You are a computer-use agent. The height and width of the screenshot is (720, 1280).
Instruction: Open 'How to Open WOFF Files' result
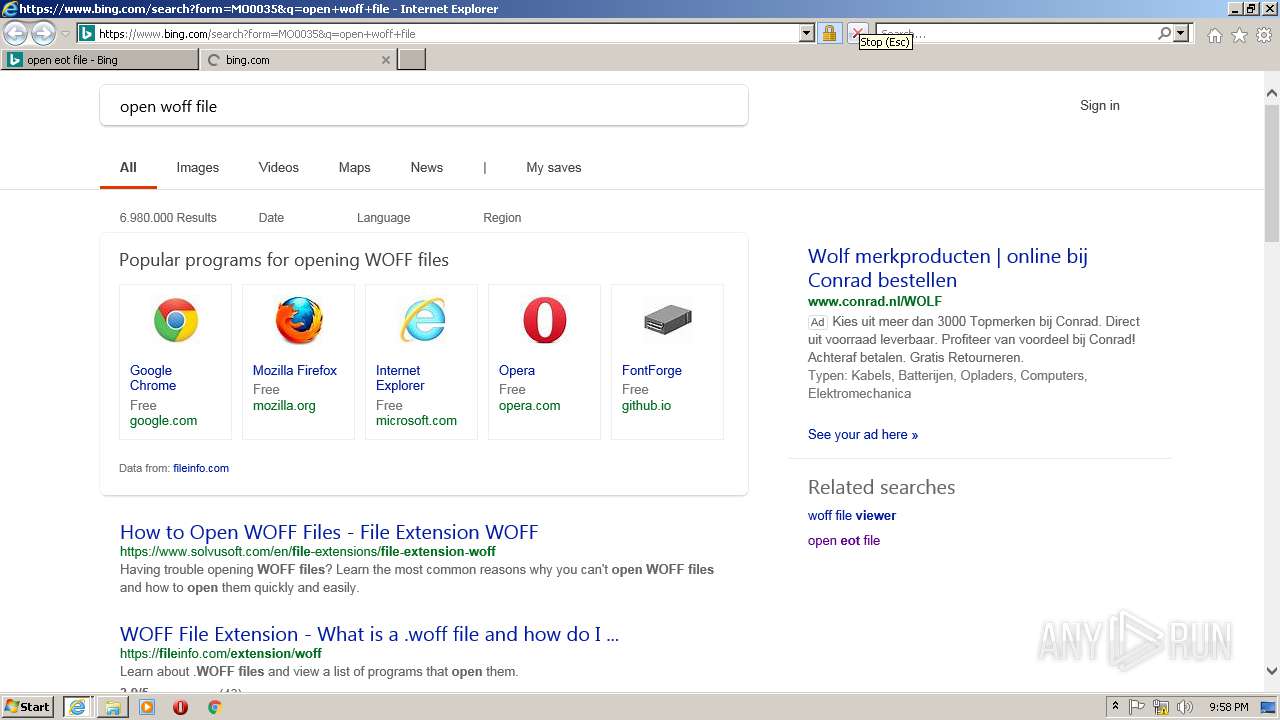pyautogui.click(x=329, y=532)
